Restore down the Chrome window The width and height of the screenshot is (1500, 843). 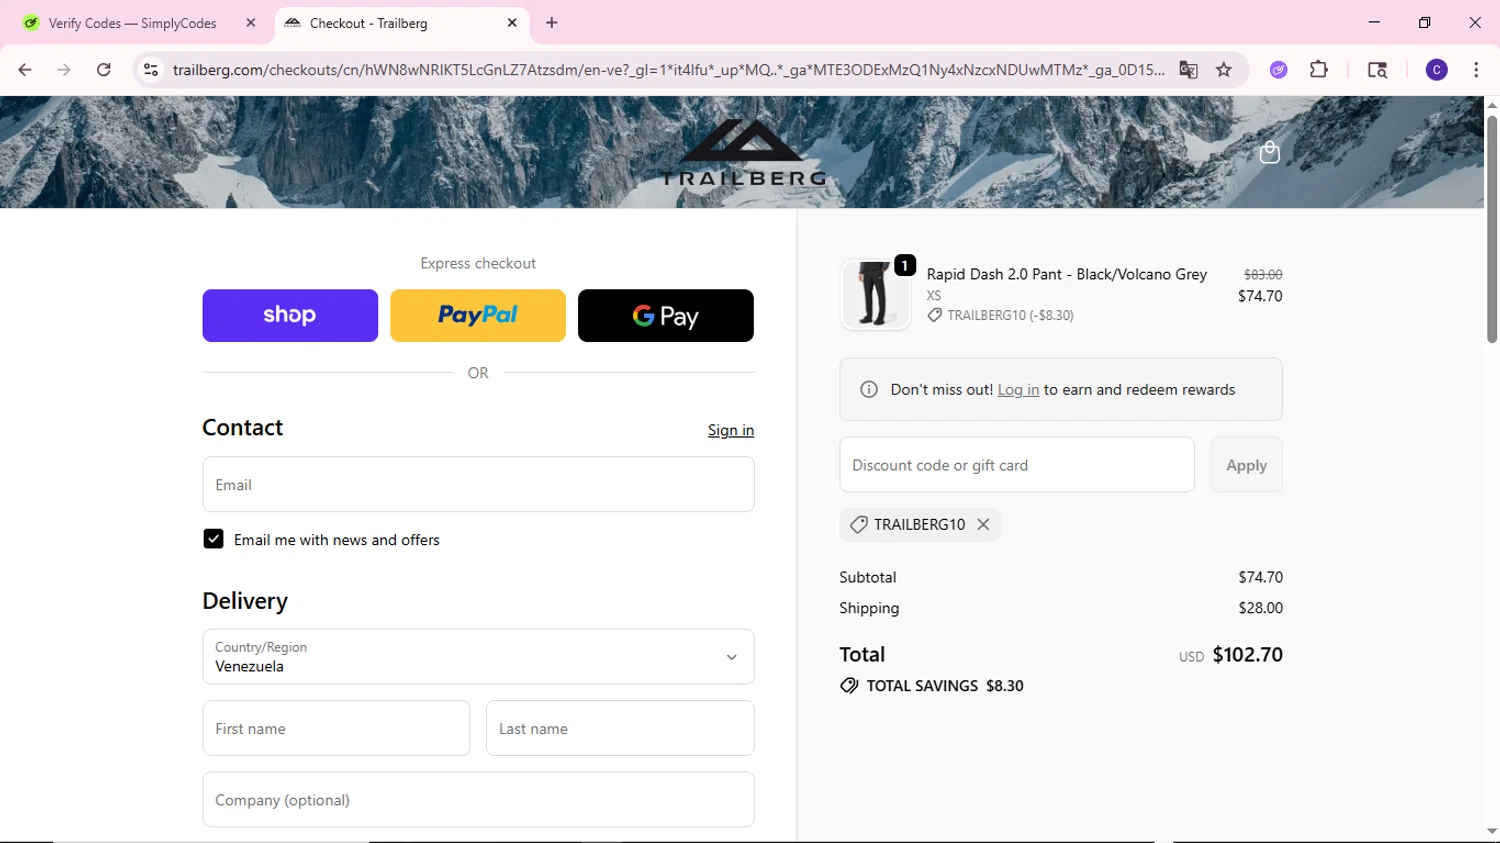1425,22
